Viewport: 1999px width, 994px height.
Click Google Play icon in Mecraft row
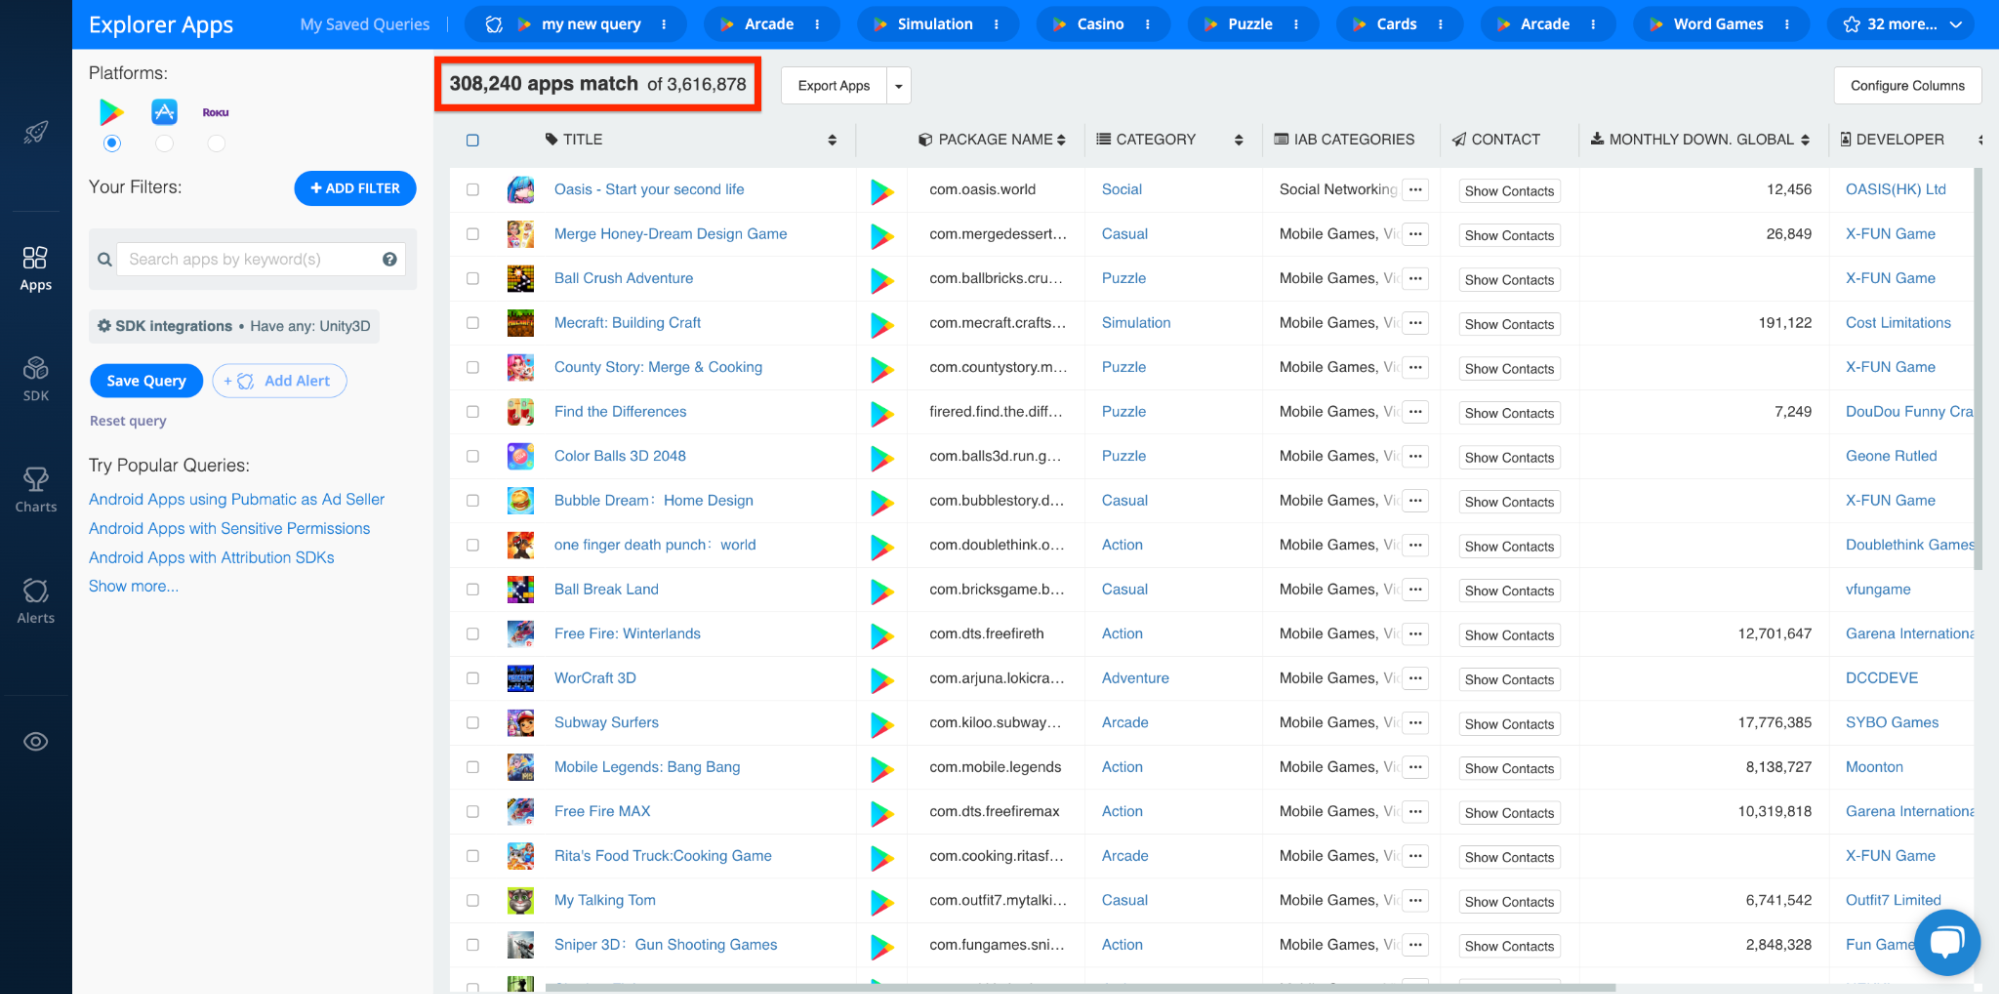882,324
